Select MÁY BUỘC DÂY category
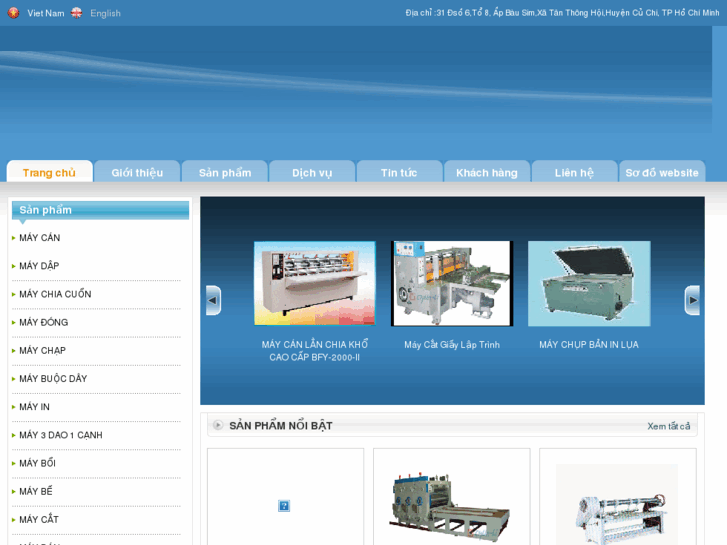 coord(53,378)
